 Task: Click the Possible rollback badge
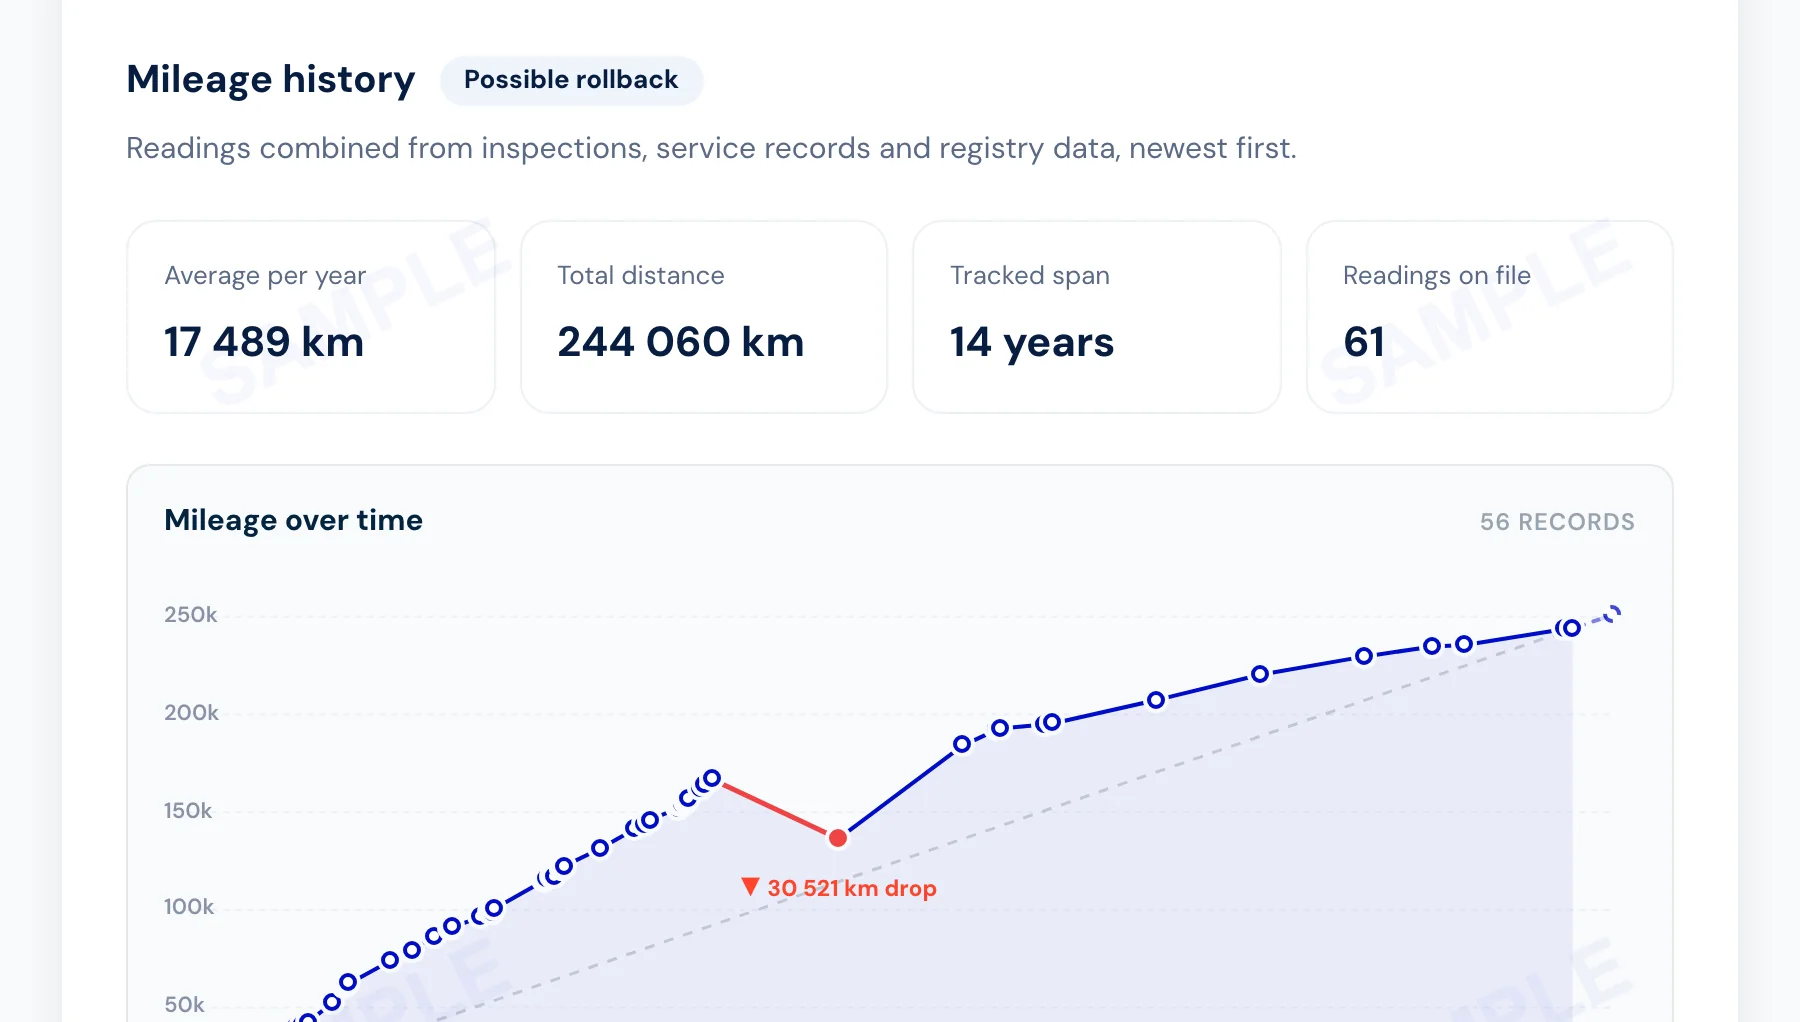[x=571, y=80]
